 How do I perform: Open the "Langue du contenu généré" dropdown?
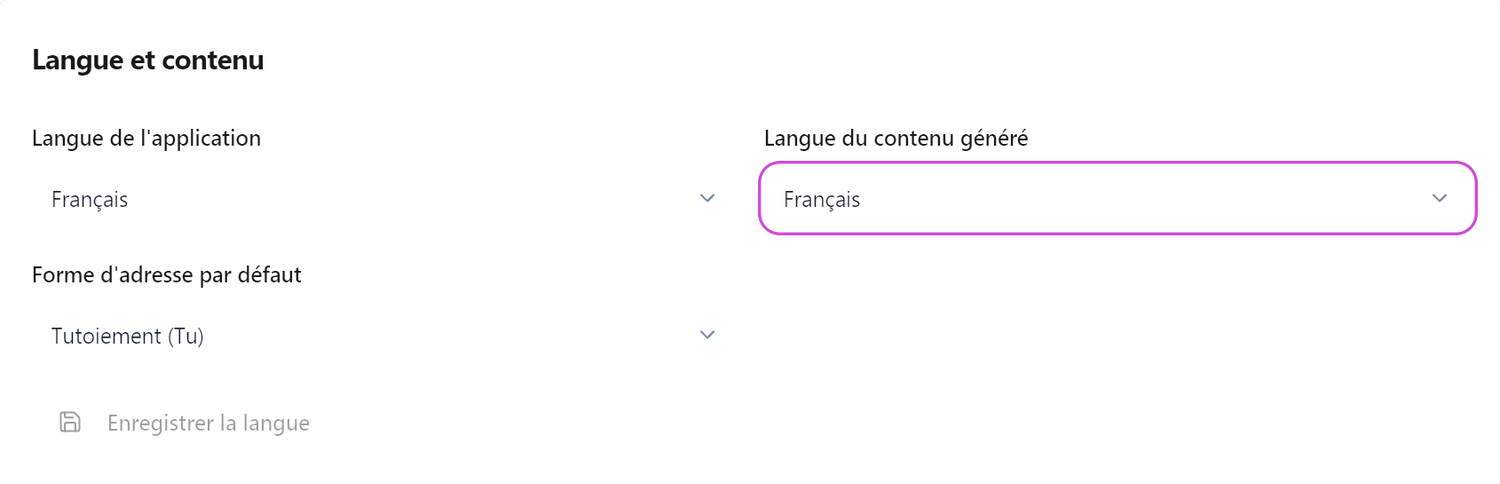(1117, 199)
